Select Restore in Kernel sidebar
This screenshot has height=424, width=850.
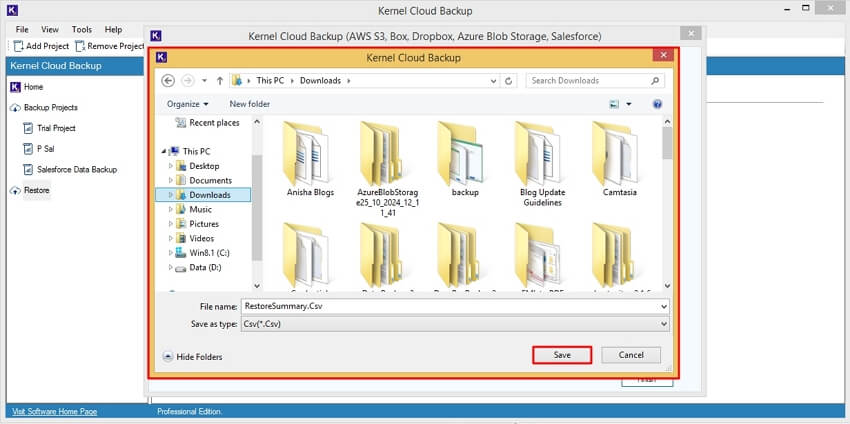coord(30,190)
